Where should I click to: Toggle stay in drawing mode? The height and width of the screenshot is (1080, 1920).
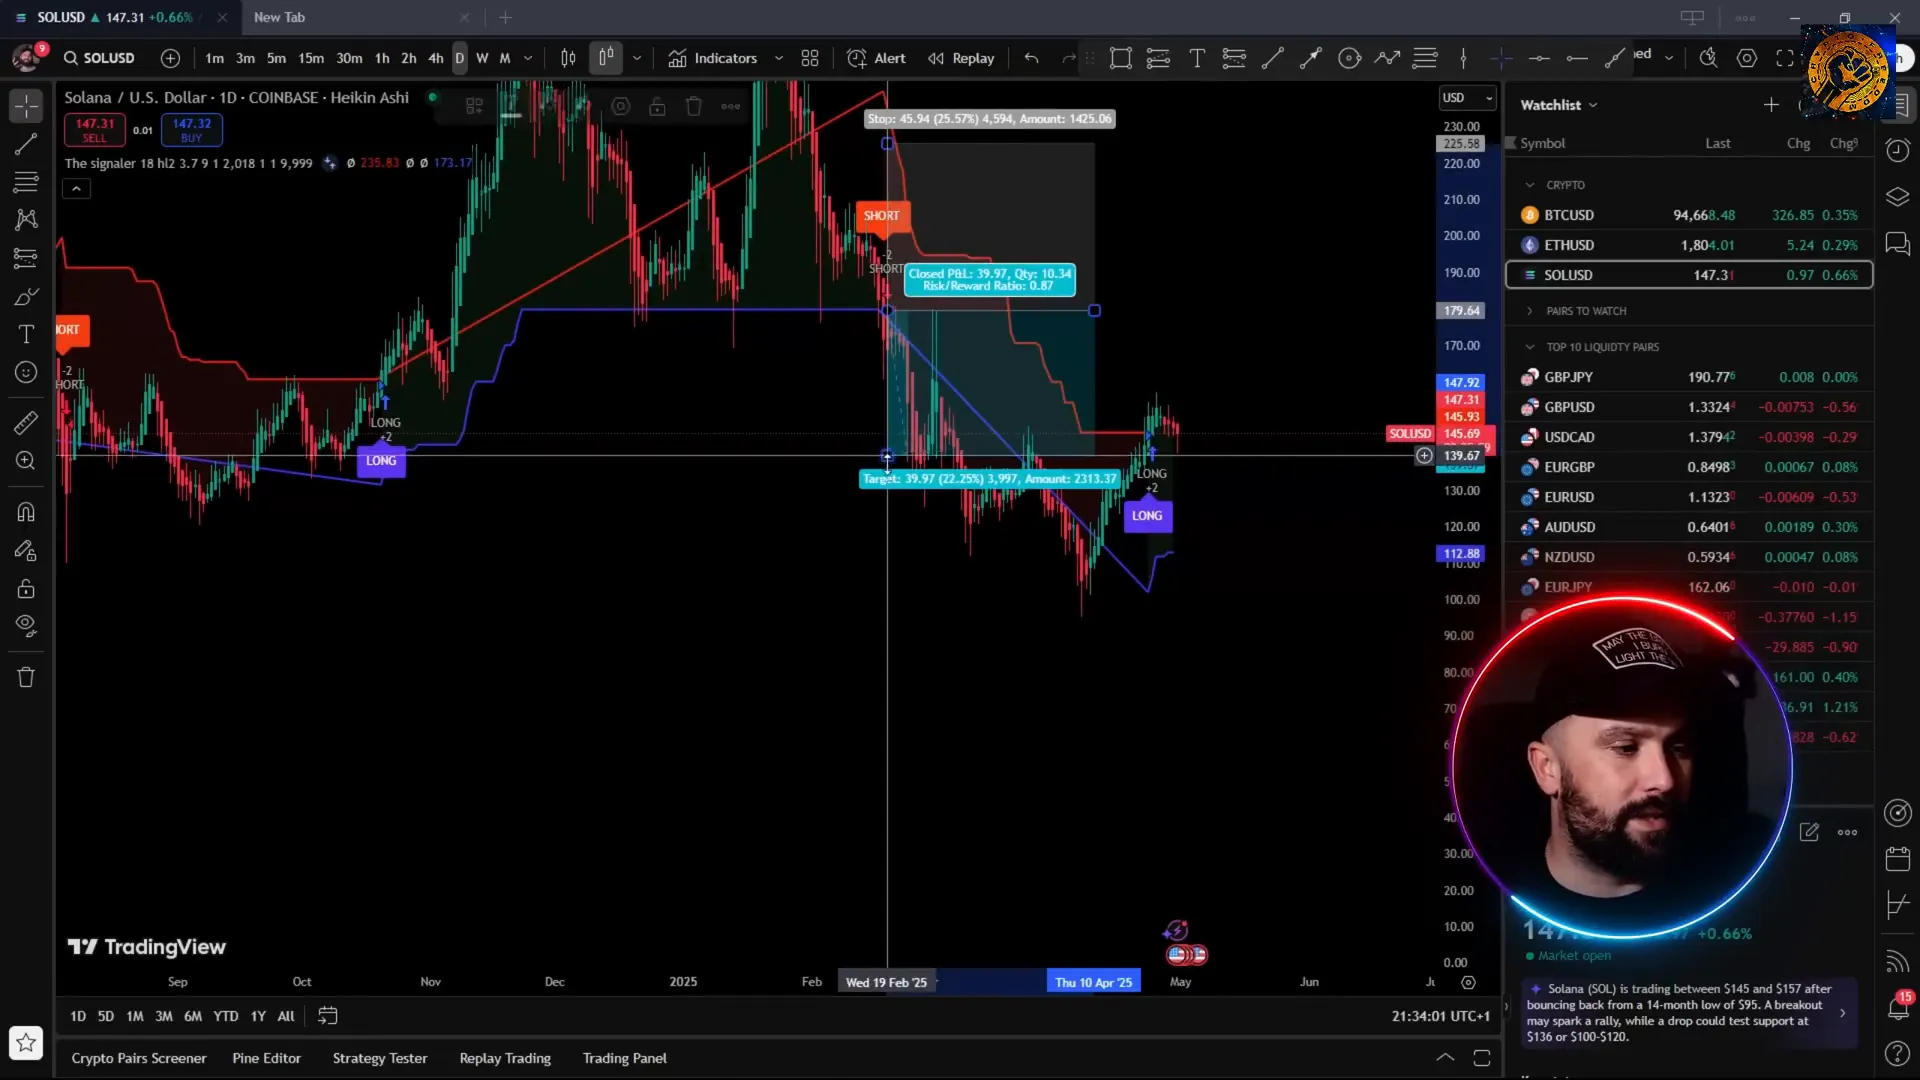pyautogui.click(x=26, y=550)
